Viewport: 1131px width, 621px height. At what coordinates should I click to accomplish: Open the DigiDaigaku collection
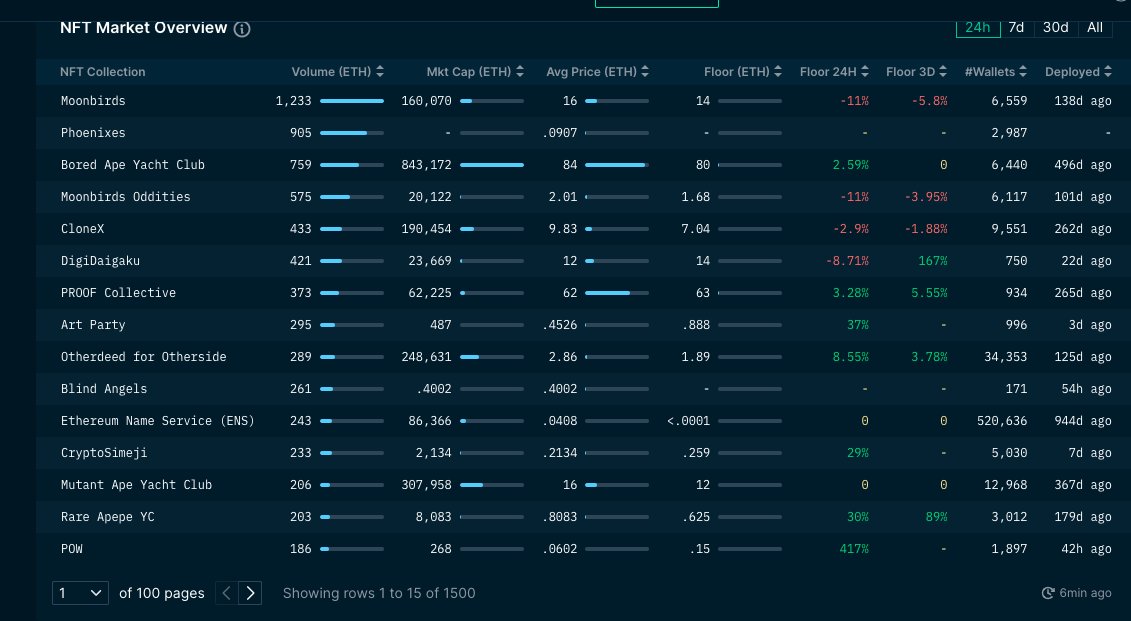(100, 260)
